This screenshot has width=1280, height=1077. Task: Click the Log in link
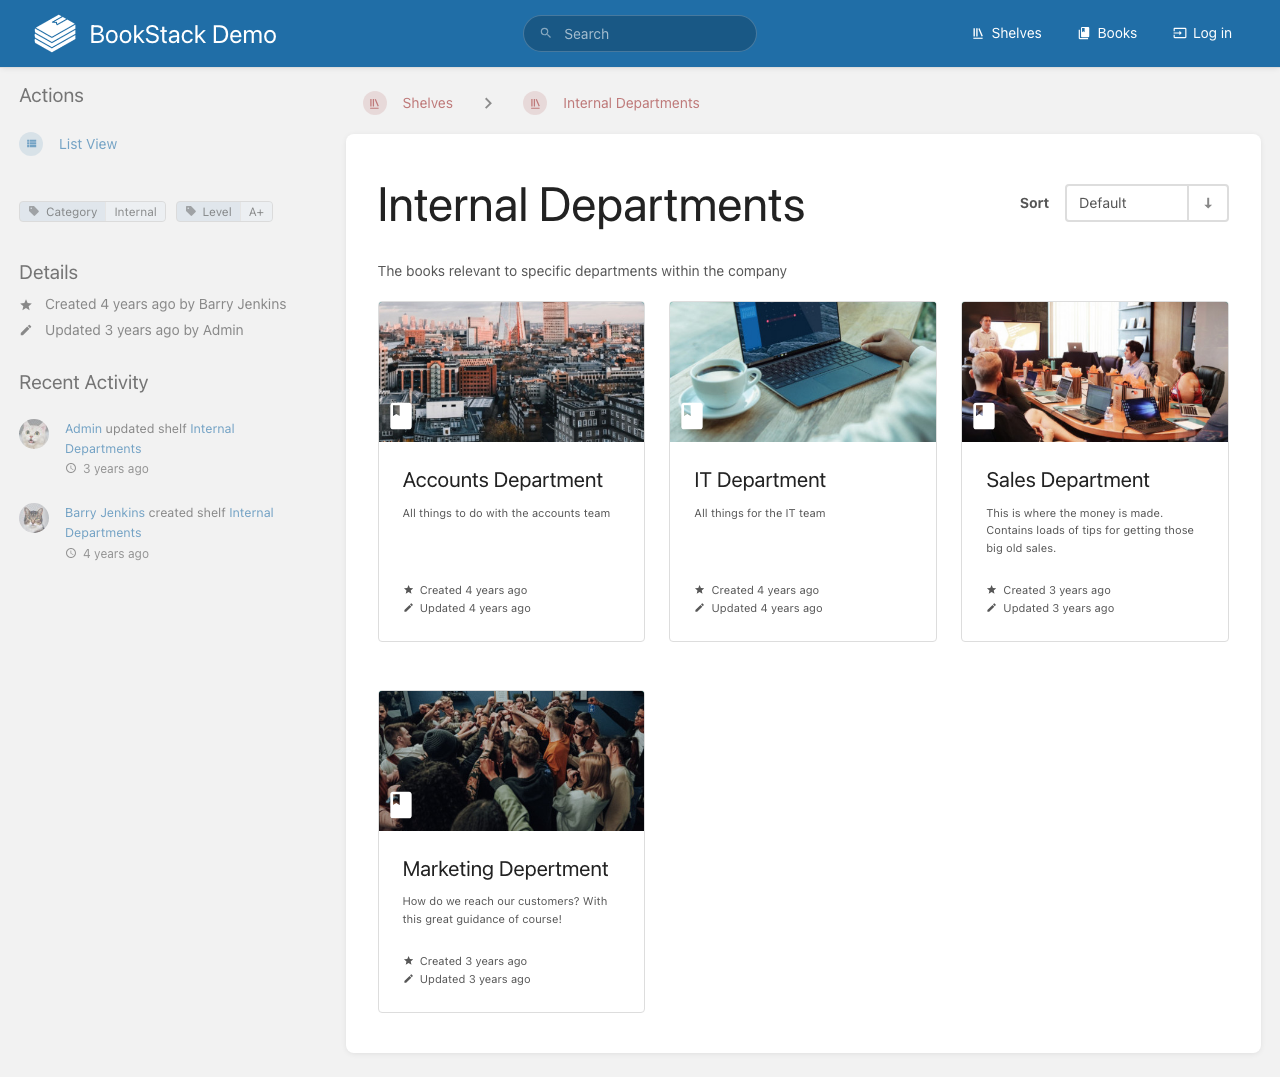coord(1202,33)
